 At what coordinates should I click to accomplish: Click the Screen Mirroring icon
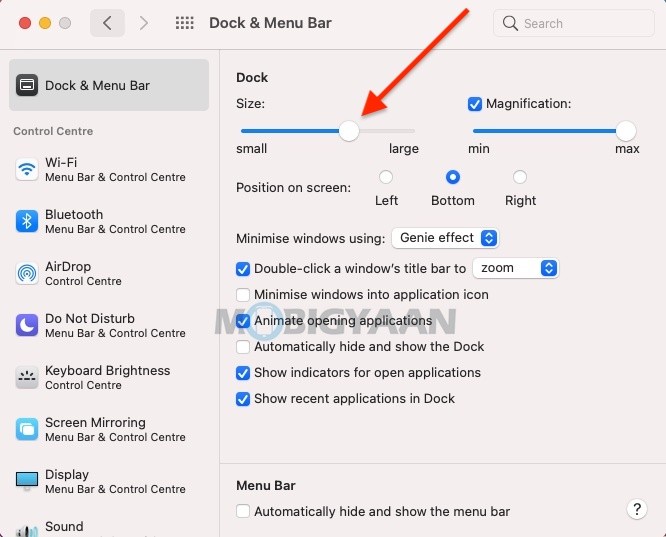click(x=27, y=430)
